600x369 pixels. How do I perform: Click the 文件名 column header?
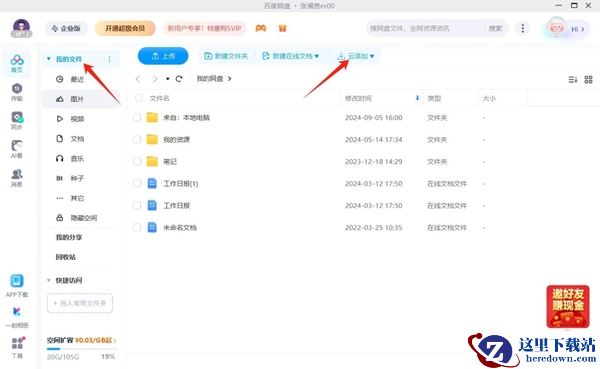click(160, 98)
